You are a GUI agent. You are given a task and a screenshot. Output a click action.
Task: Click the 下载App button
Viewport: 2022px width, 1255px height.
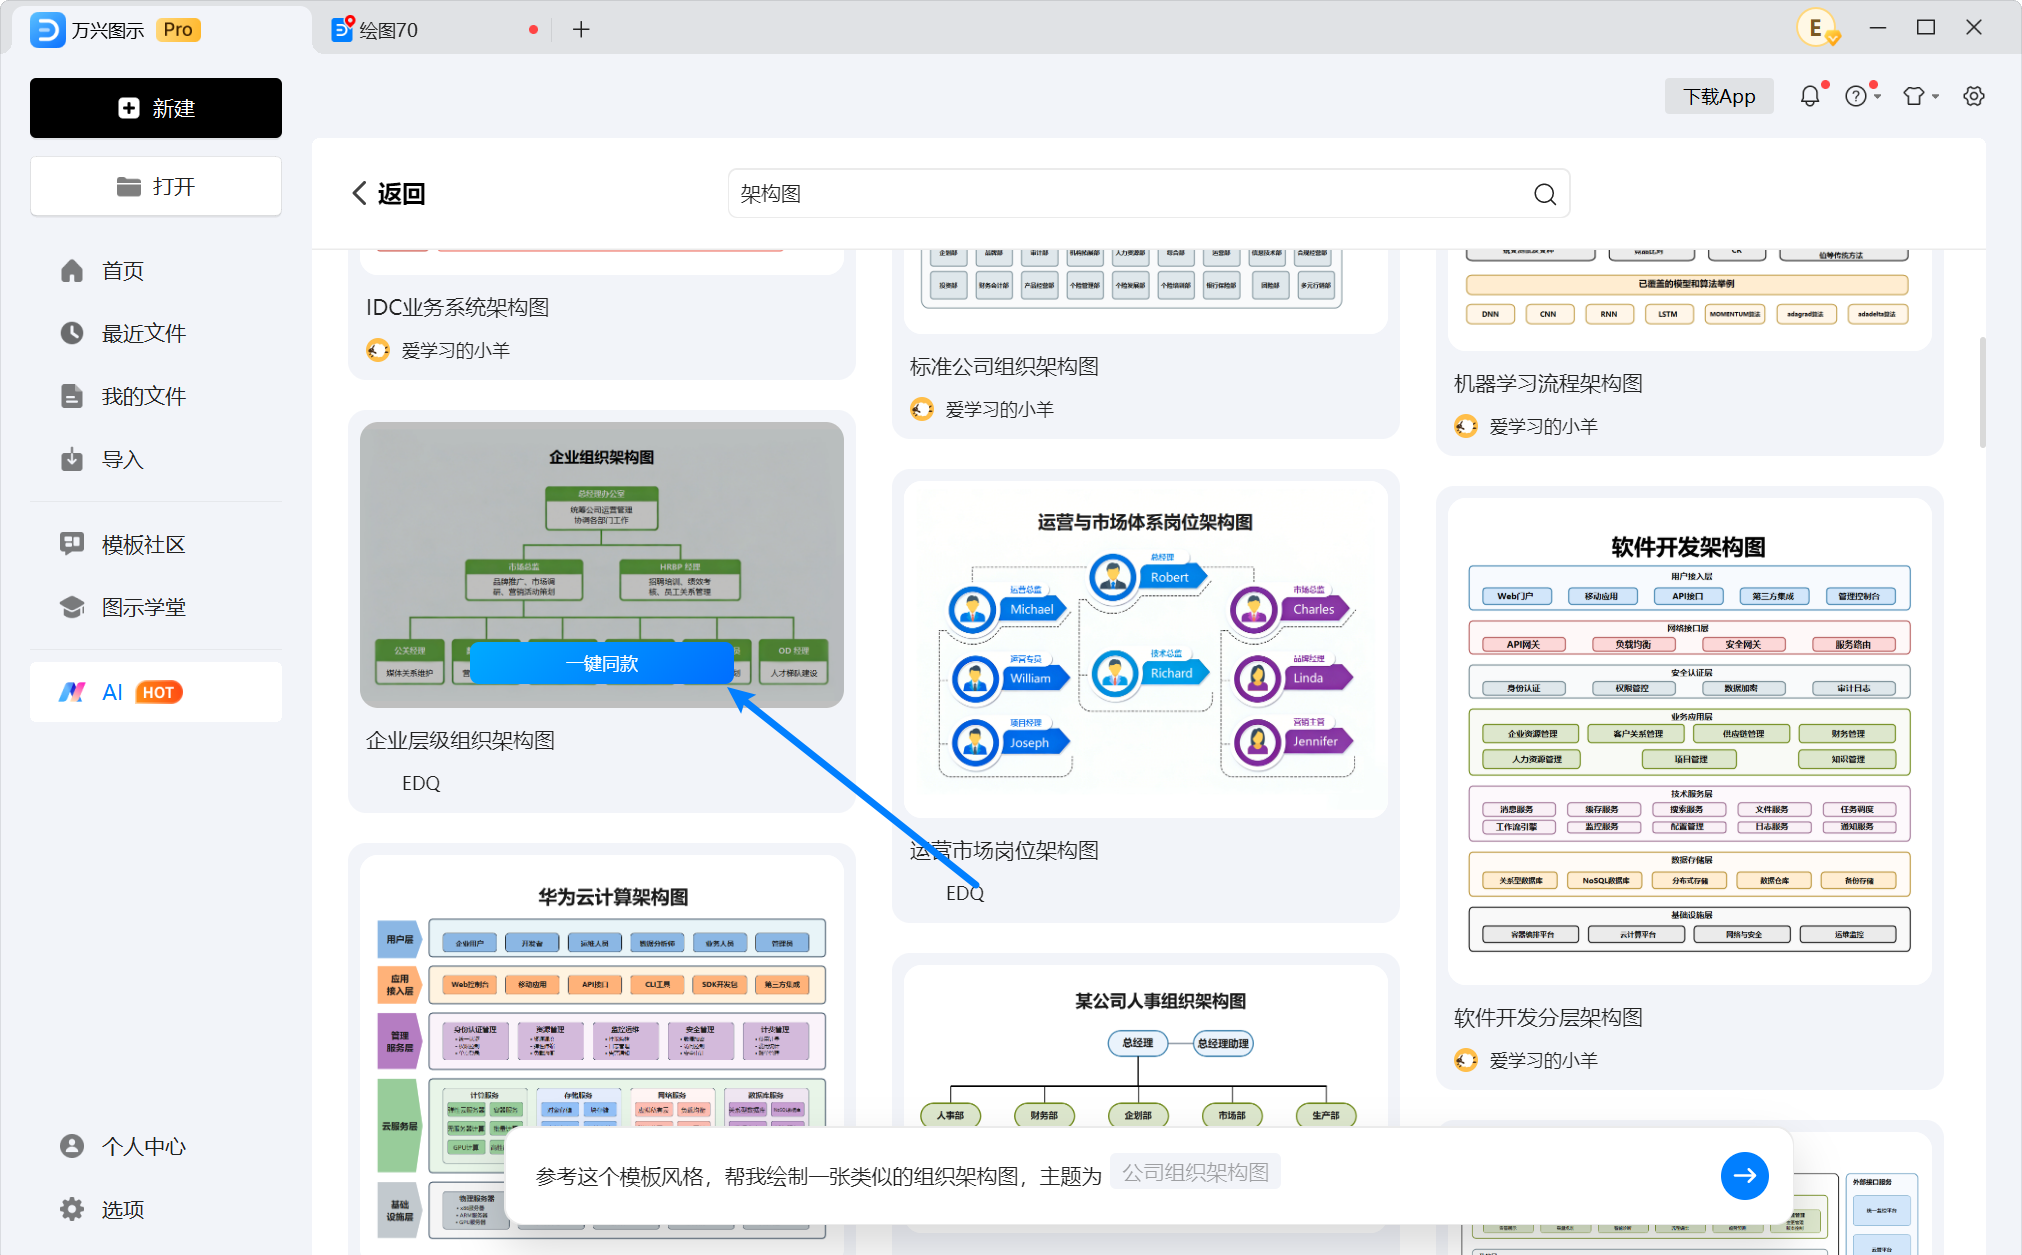pos(1719,96)
